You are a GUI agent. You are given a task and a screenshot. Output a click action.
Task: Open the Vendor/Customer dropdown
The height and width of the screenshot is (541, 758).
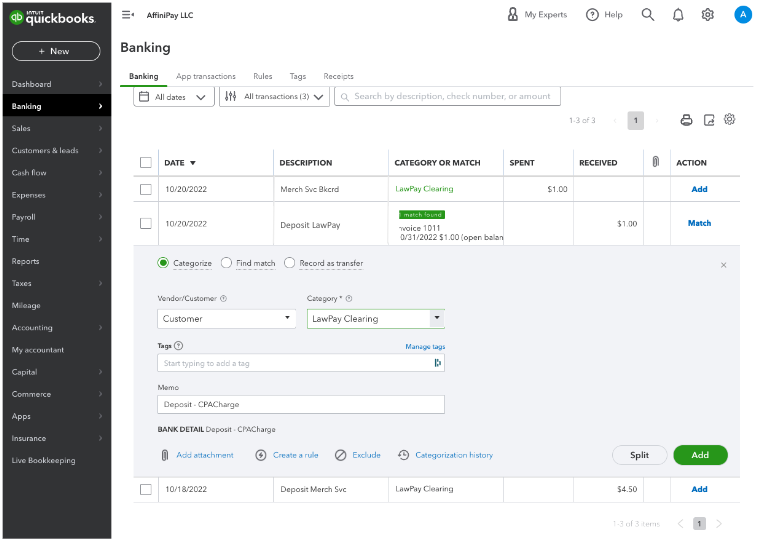tap(226, 319)
